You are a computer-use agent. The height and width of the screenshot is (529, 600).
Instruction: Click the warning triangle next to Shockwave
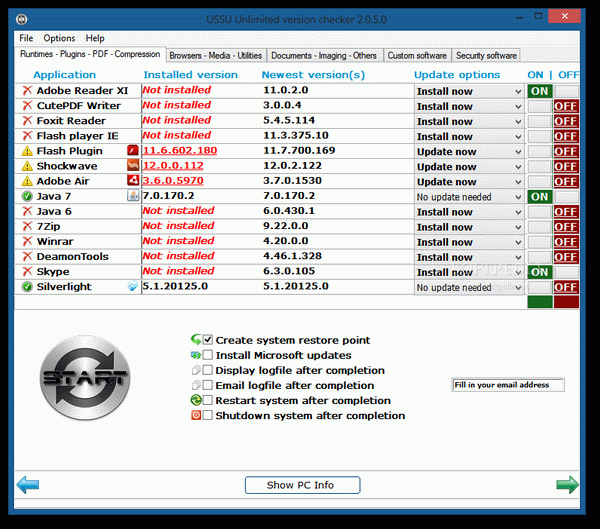[27, 166]
